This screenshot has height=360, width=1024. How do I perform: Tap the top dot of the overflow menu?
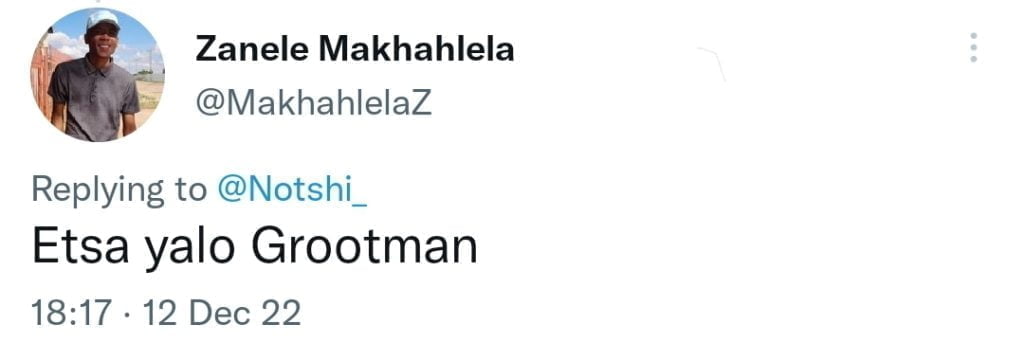click(x=973, y=35)
